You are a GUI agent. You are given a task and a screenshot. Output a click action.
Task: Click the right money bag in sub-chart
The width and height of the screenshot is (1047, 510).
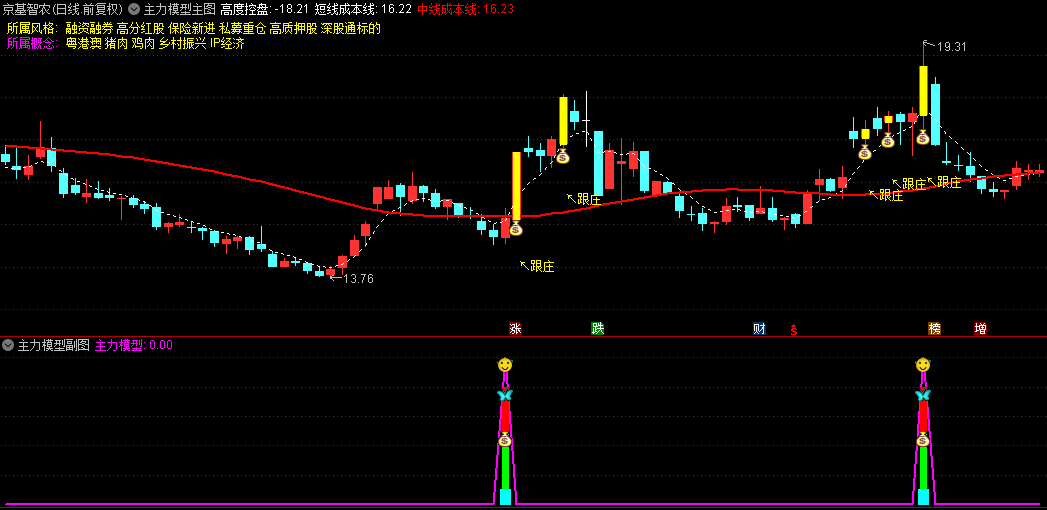point(923,439)
